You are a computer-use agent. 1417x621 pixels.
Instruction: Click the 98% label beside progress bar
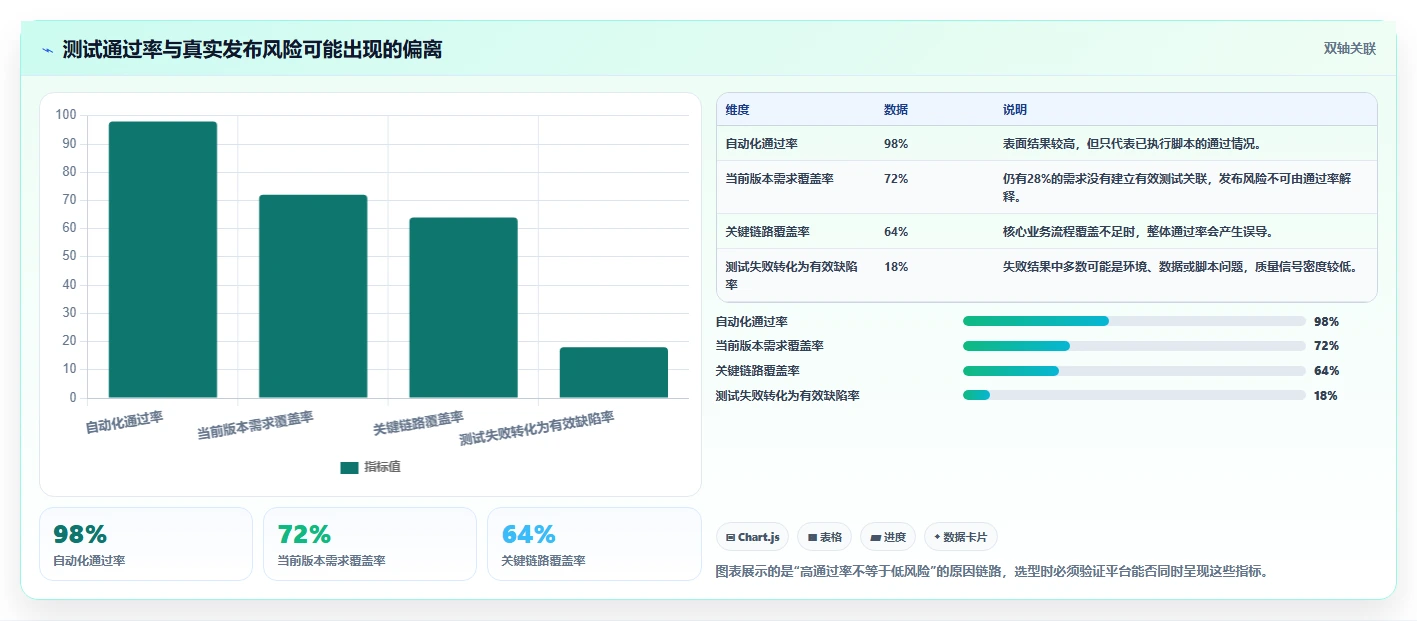1326,322
